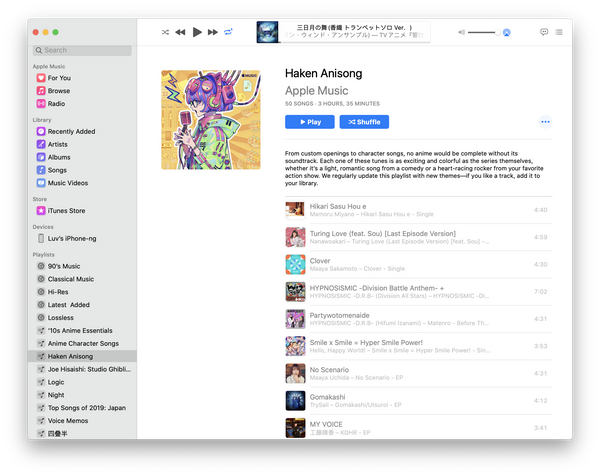The image size is (600, 476).
Task: Start playback with the play button
Action: point(197,32)
